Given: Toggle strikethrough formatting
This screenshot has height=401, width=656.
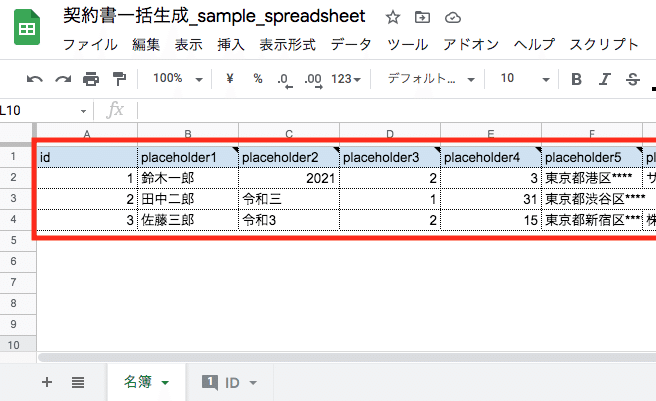Looking at the screenshot, I should [633, 79].
